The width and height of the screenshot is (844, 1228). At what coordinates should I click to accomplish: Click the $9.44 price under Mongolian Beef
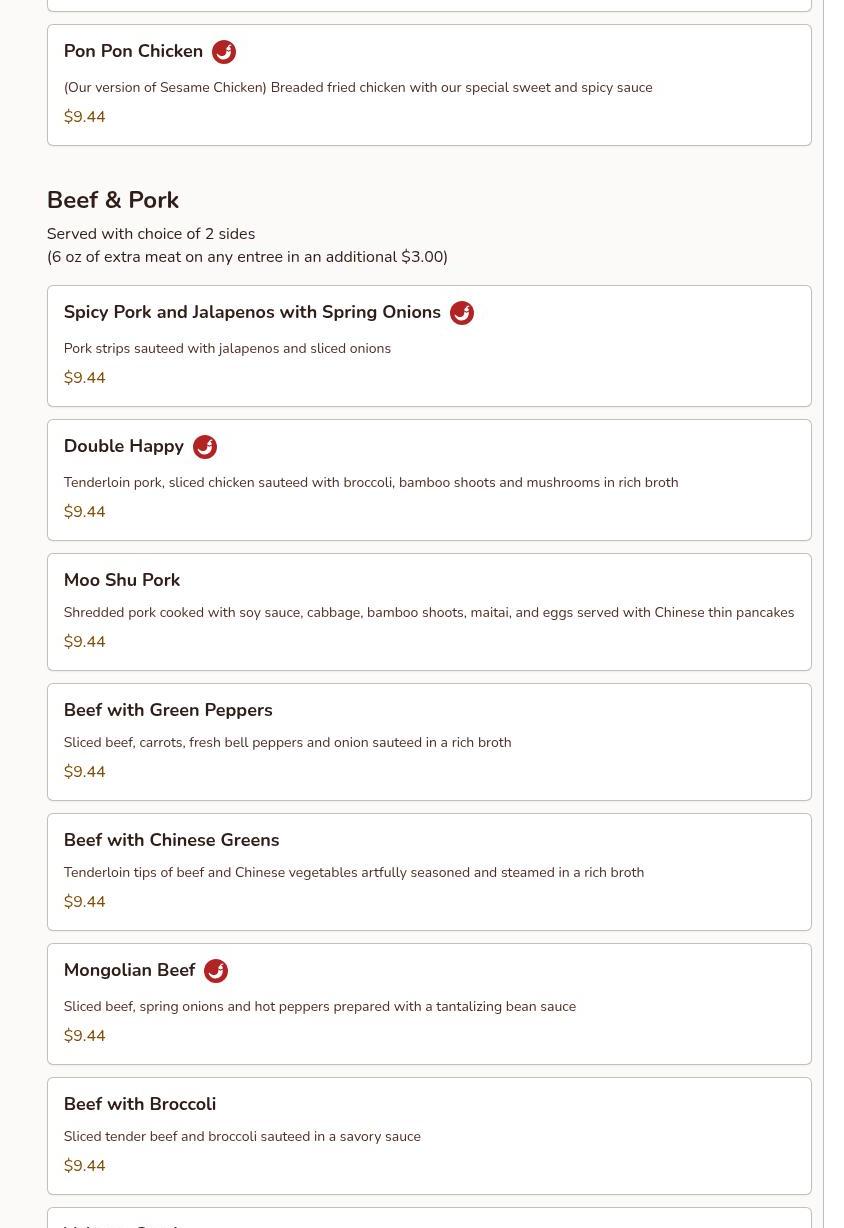click(x=85, y=1036)
